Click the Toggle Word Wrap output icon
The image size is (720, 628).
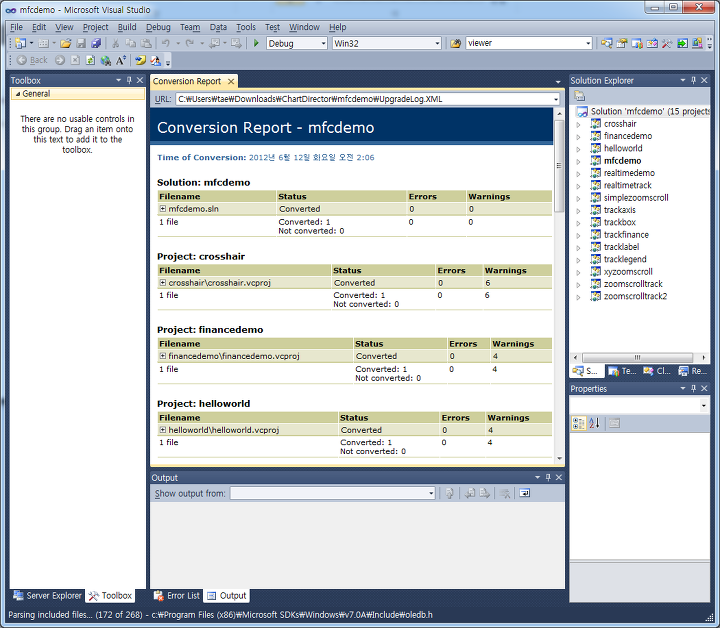click(524, 493)
